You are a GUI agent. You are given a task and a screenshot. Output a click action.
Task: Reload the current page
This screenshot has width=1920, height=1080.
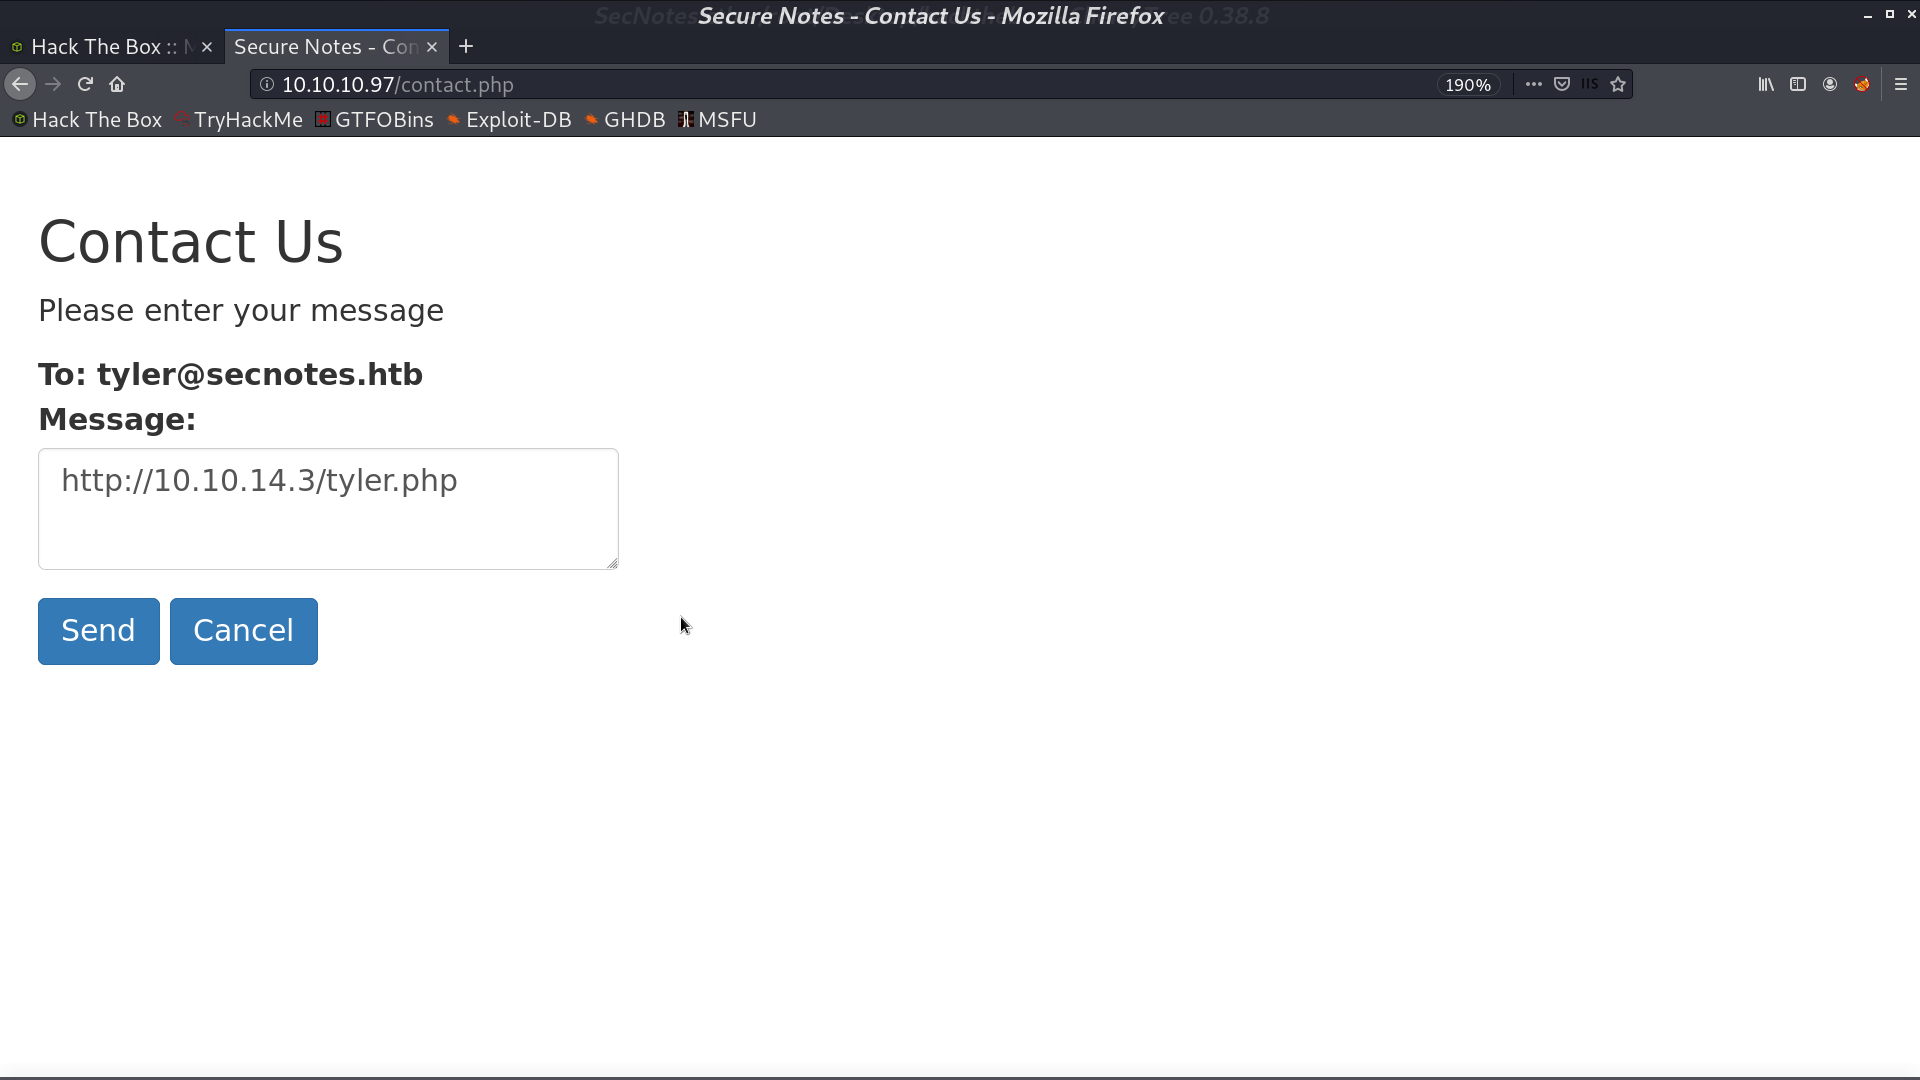tap(86, 85)
